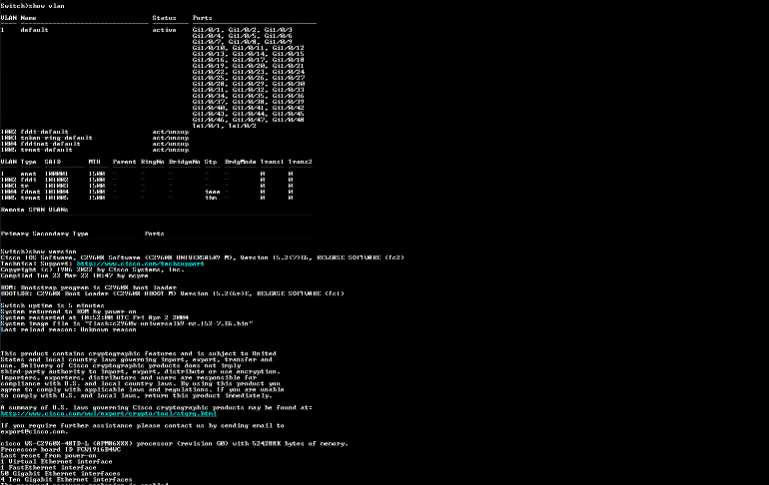
Task: Click the 'If you require further assistance' line
Action: click(x=142, y=426)
